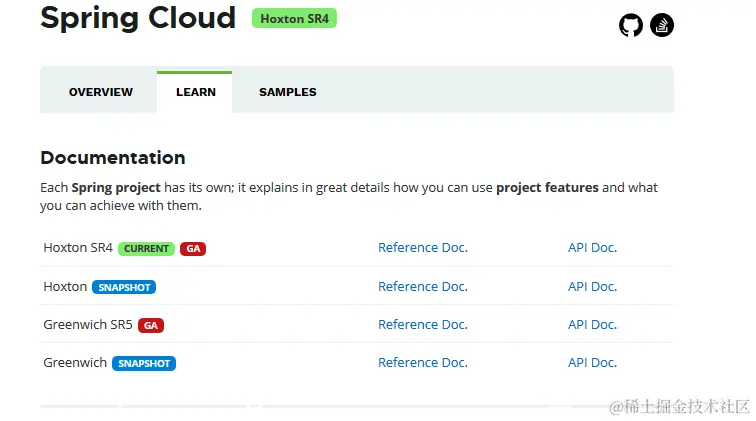Open the Samples tab
This screenshot has height=421, width=756.
pos(288,92)
